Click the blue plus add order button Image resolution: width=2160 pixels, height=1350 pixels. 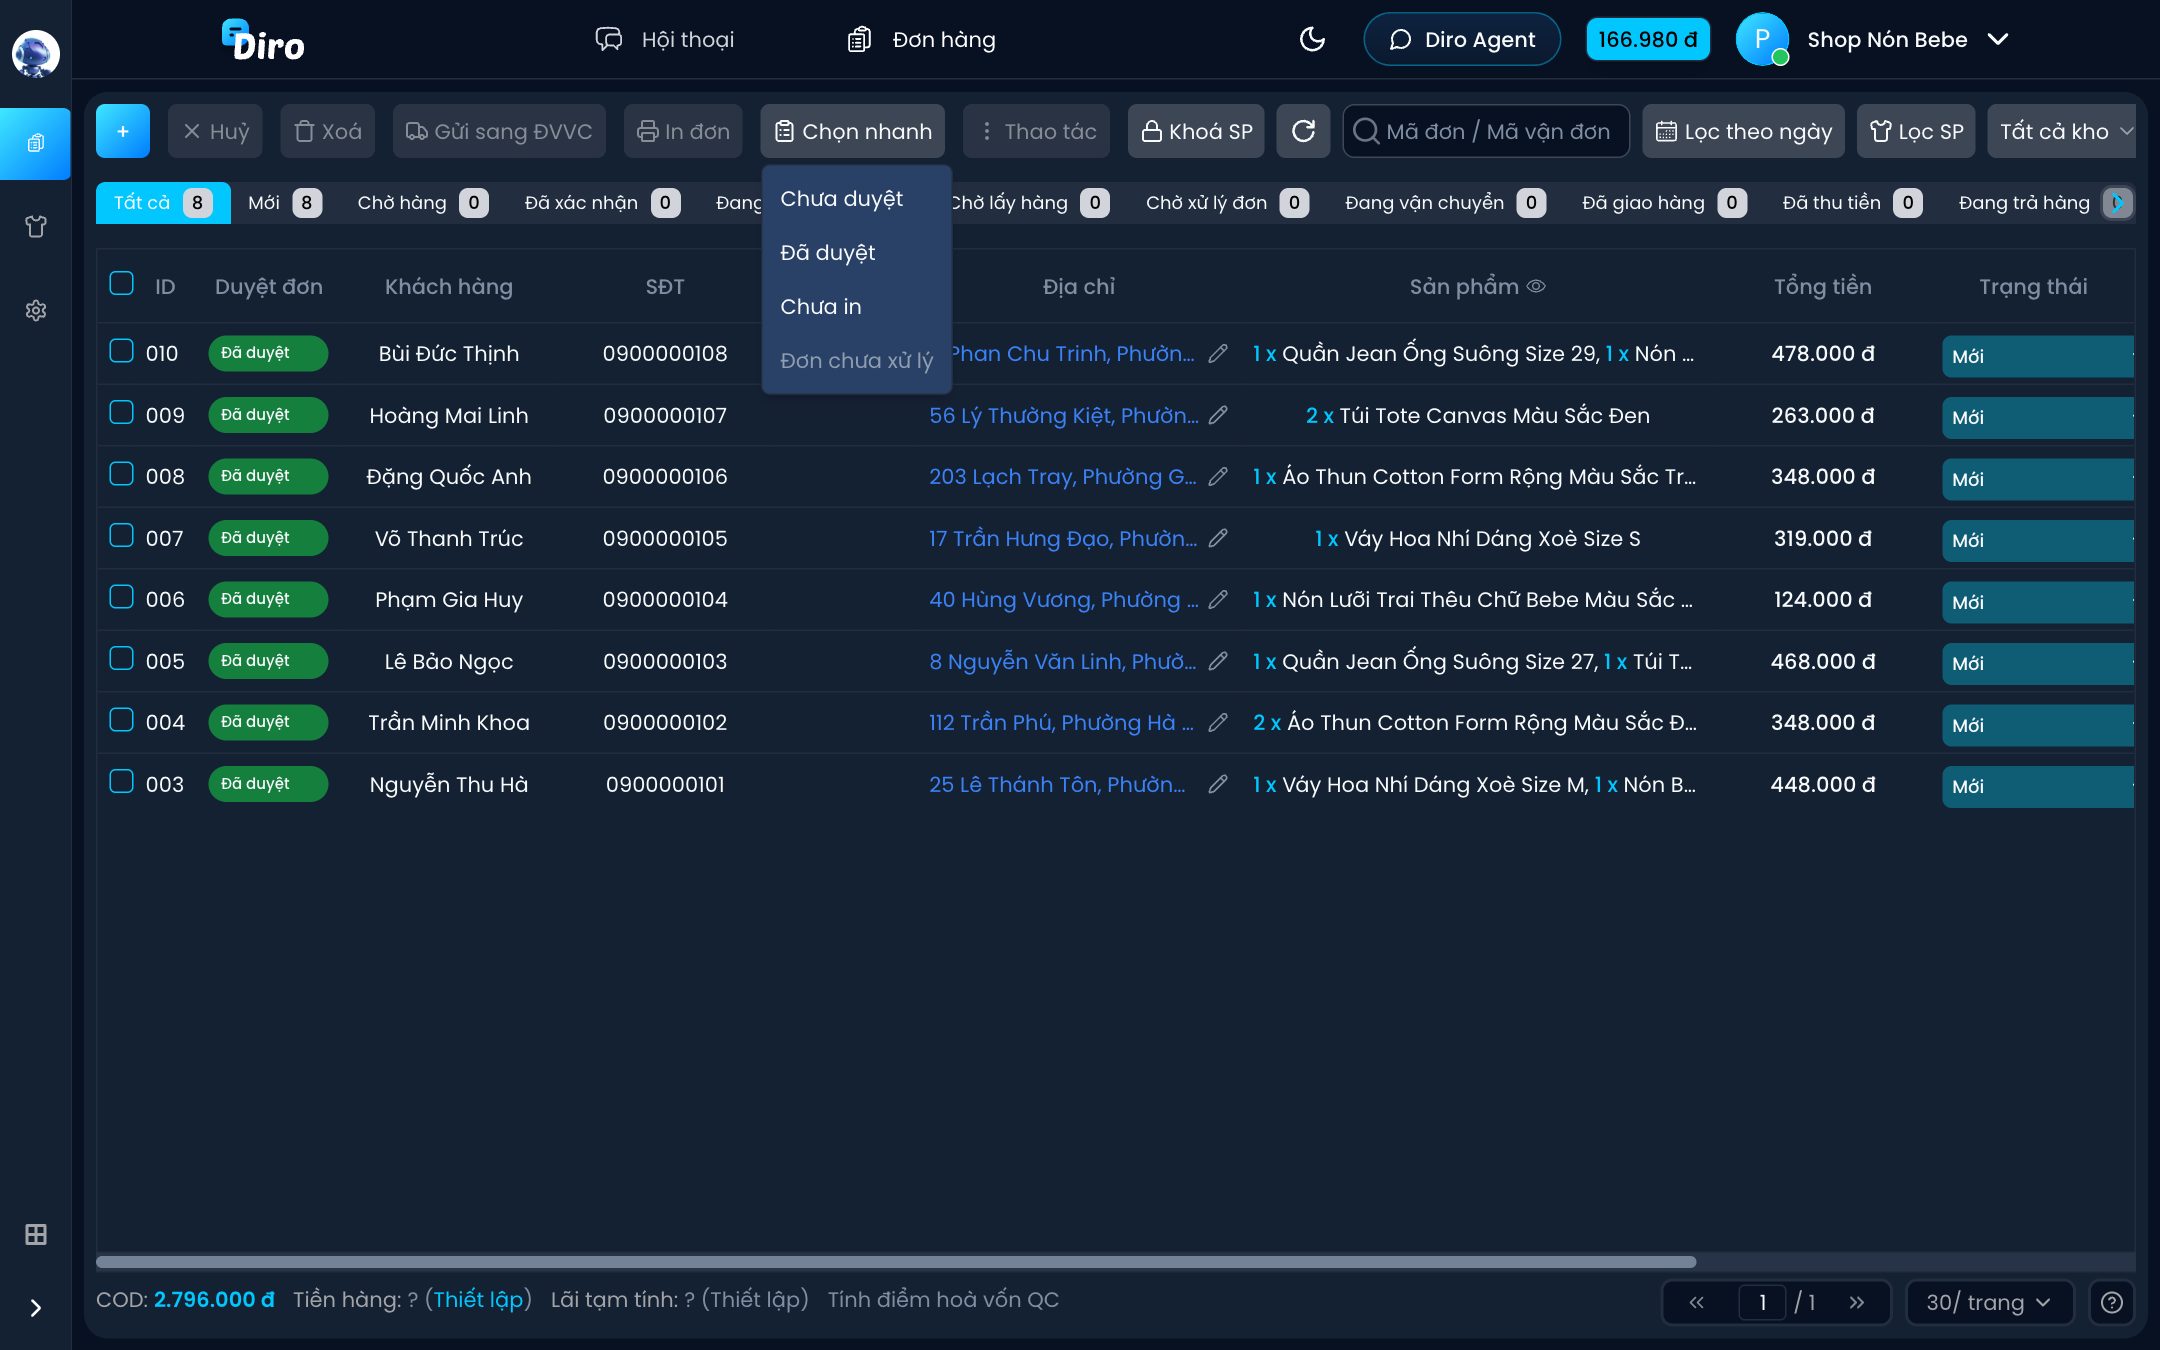(123, 131)
